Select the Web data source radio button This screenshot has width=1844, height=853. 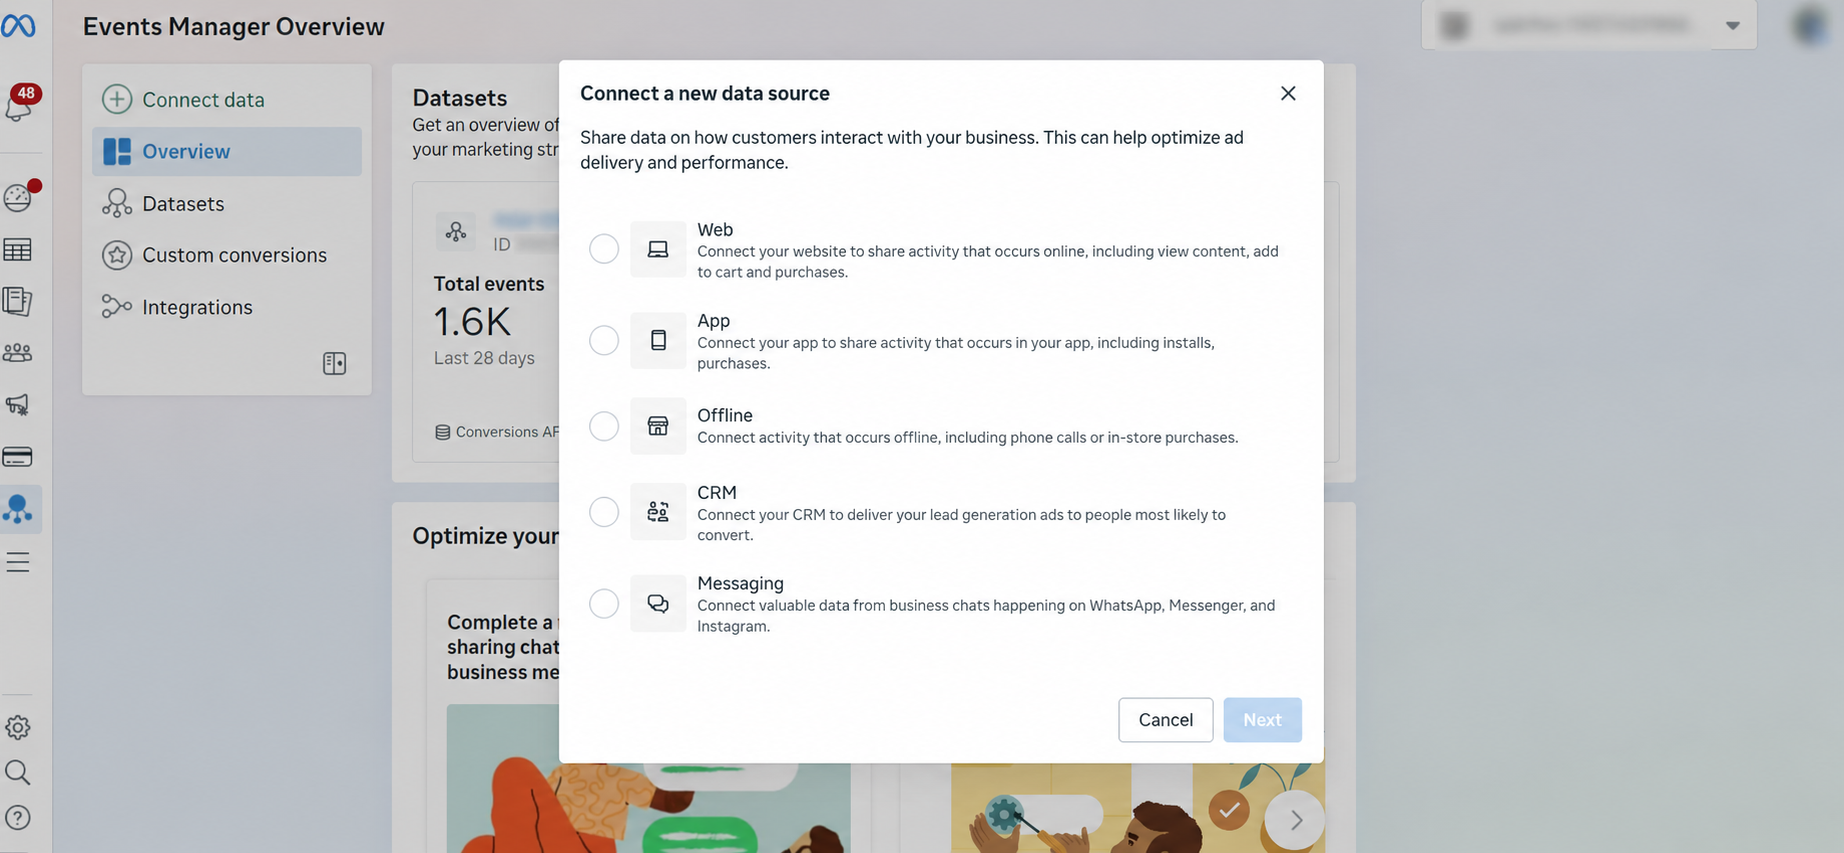[604, 249]
